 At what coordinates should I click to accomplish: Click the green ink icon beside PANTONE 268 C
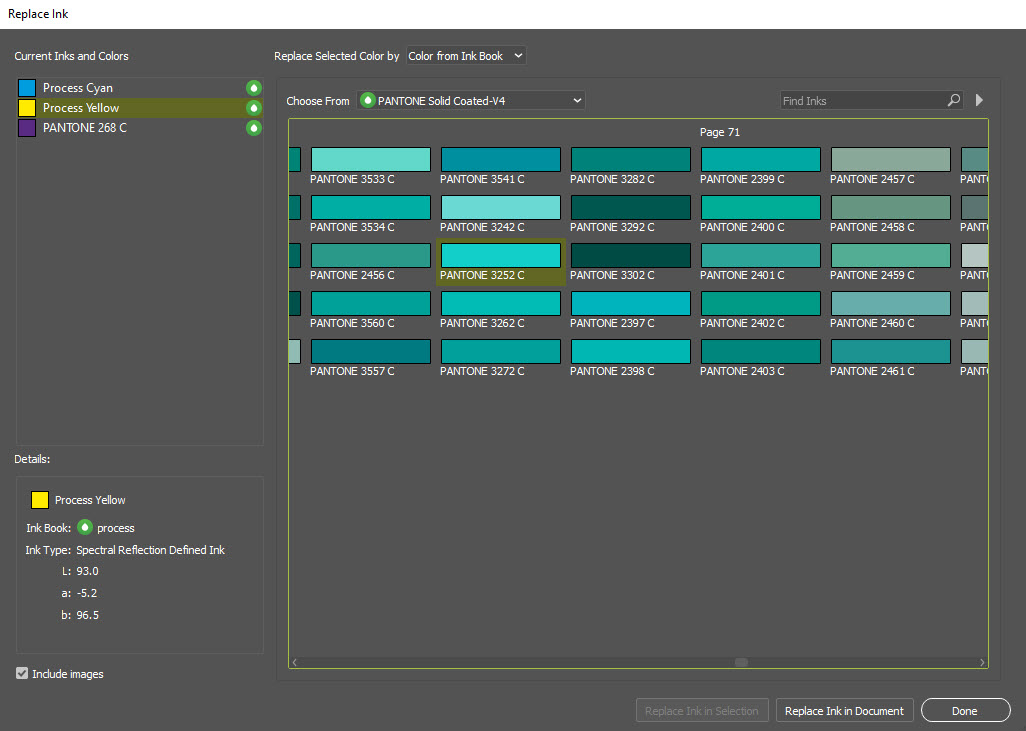click(x=254, y=128)
